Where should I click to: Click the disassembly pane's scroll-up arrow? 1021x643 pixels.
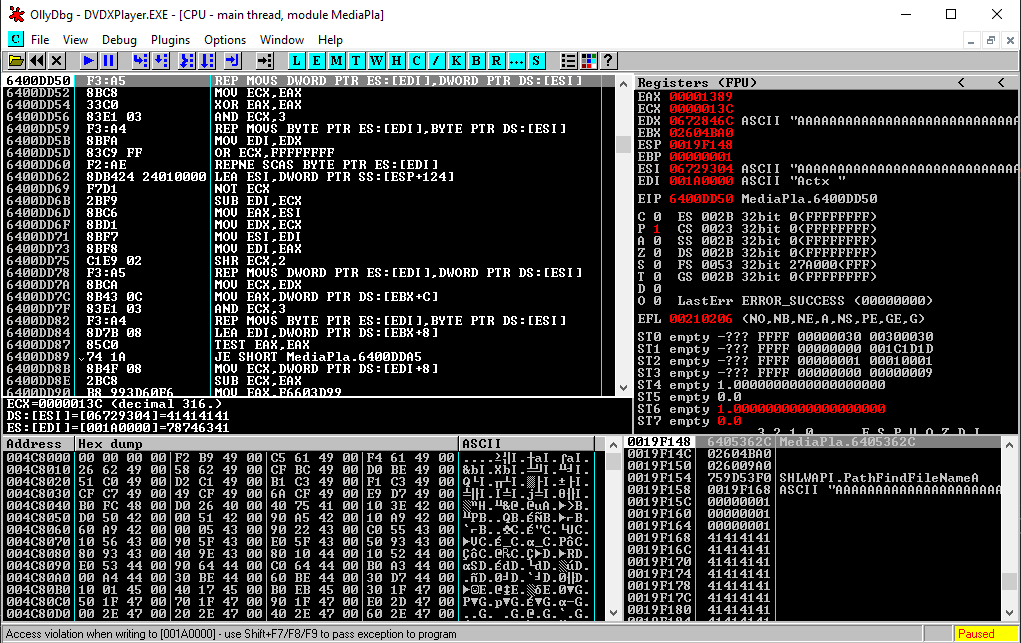click(623, 83)
